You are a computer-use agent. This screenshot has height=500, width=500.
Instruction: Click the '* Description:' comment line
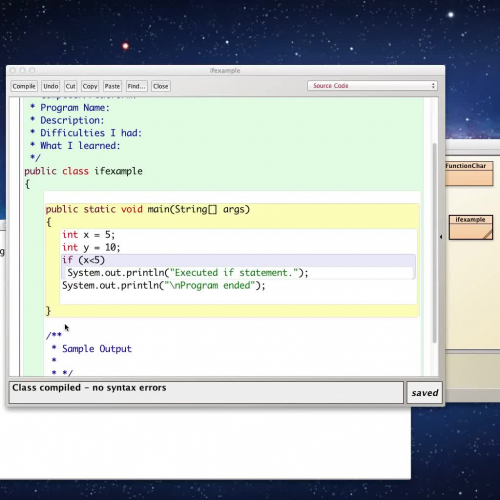point(67,120)
